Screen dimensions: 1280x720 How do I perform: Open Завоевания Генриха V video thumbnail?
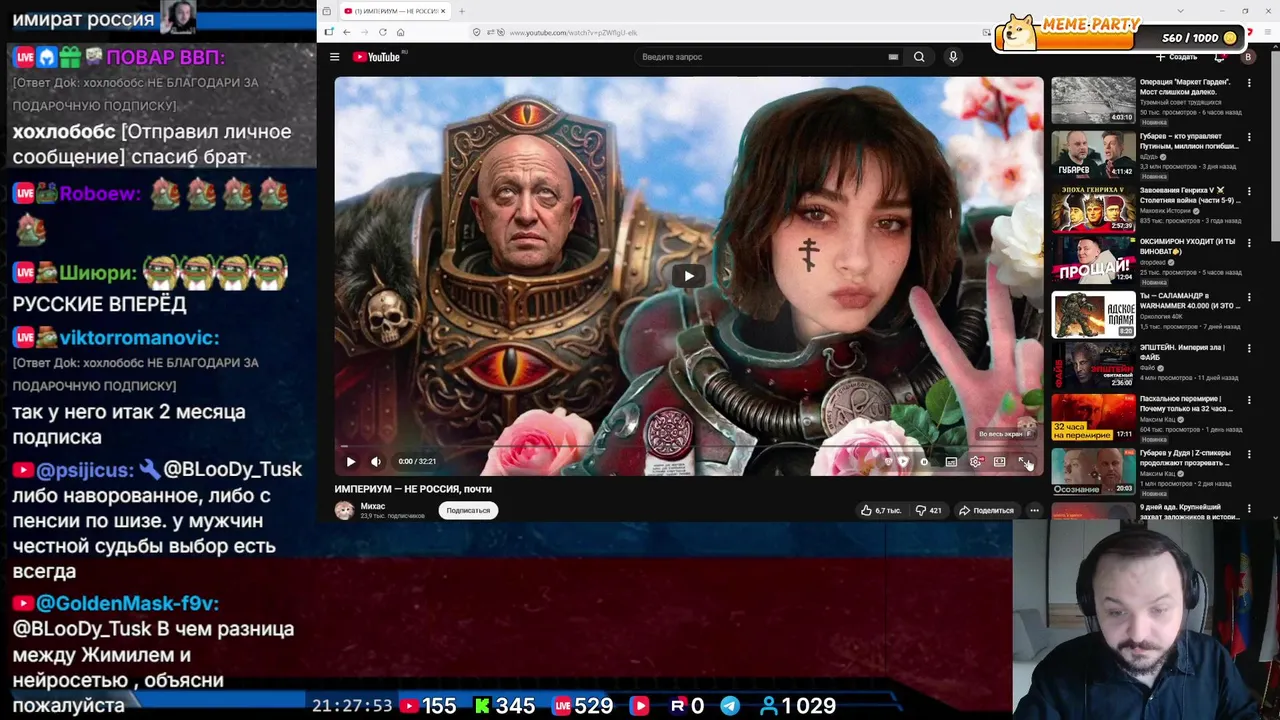(x=1093, y=208)
